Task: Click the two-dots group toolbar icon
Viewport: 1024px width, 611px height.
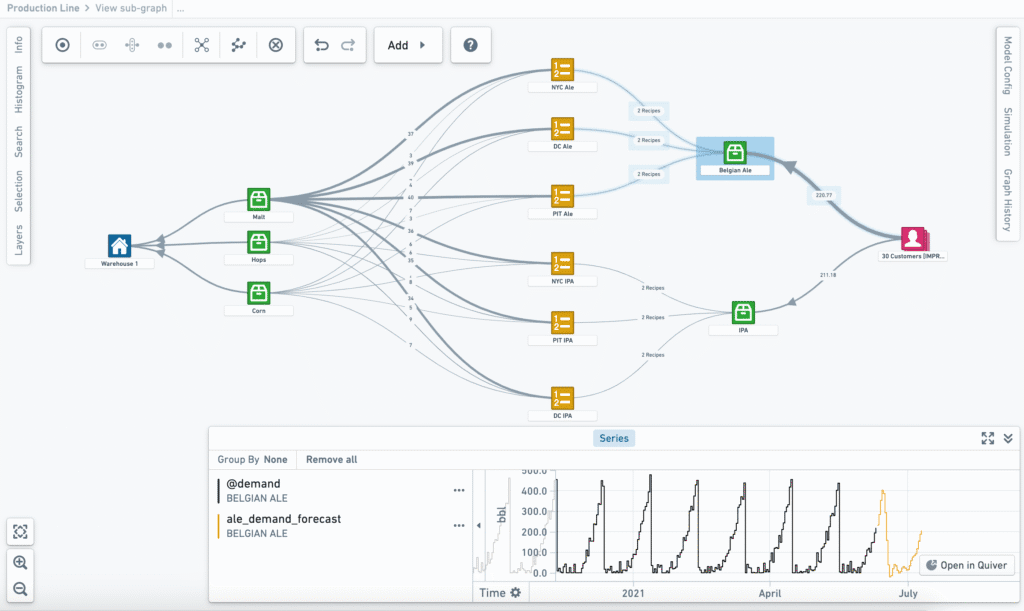Action: pyautogui.click(x=165, y=45)
